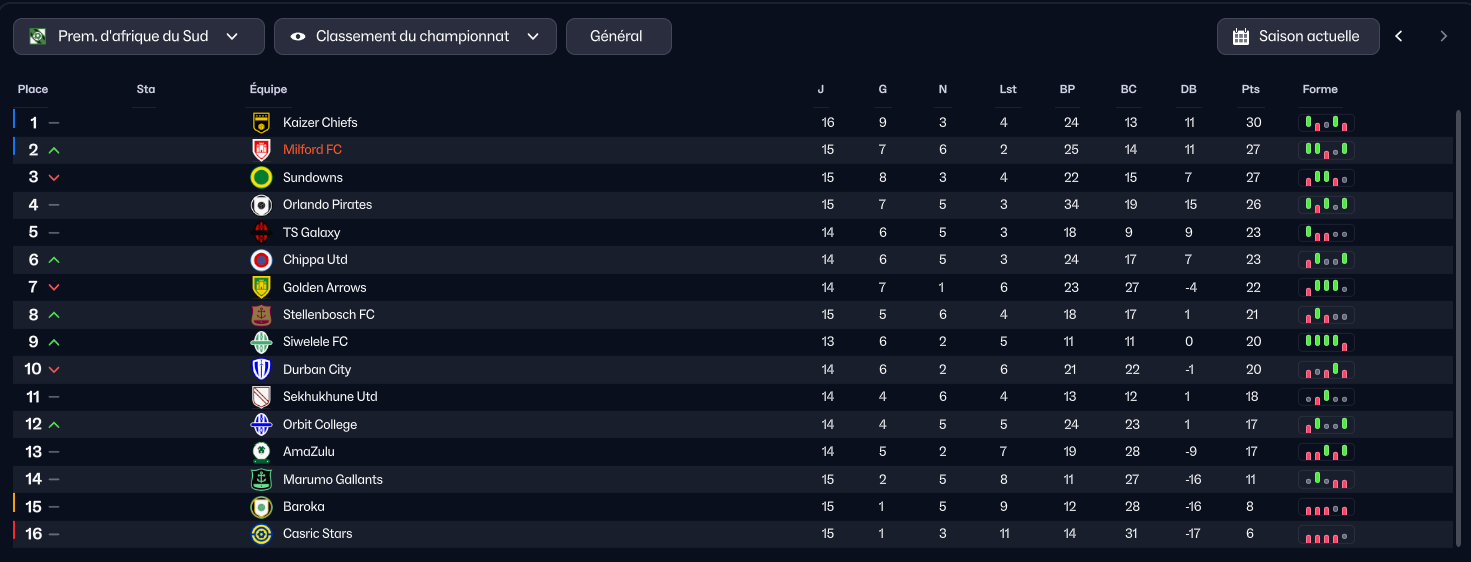The width and height of the screenshot is (1471, 562).
Task: Click the Kaizer Chiefs club badge
Action: pos(261,123)
